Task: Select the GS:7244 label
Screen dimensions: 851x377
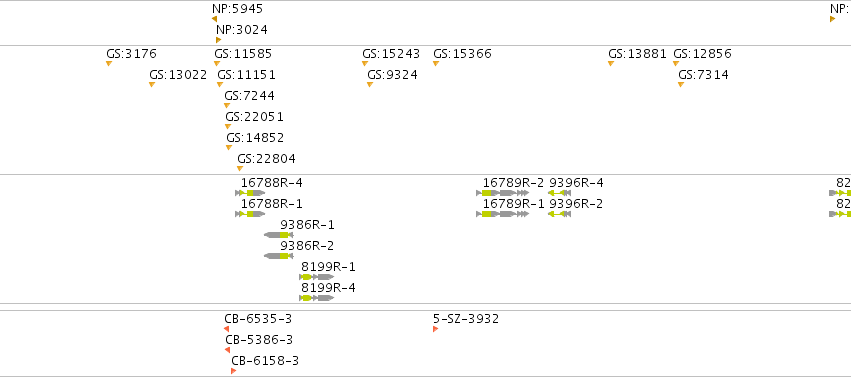Action: (250, 96)
